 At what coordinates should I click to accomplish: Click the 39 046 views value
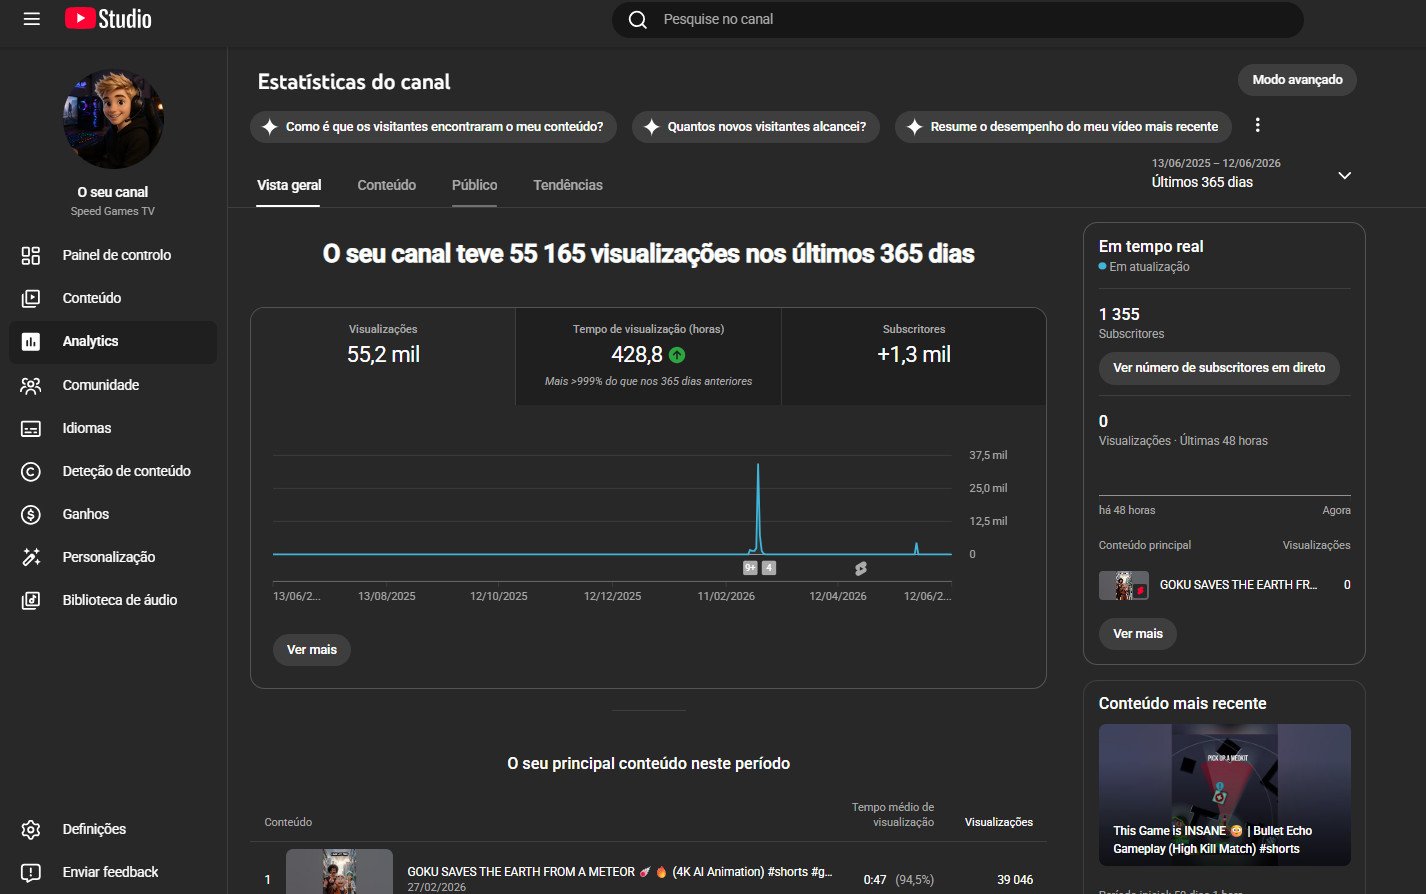click(x=1015, y=880)
